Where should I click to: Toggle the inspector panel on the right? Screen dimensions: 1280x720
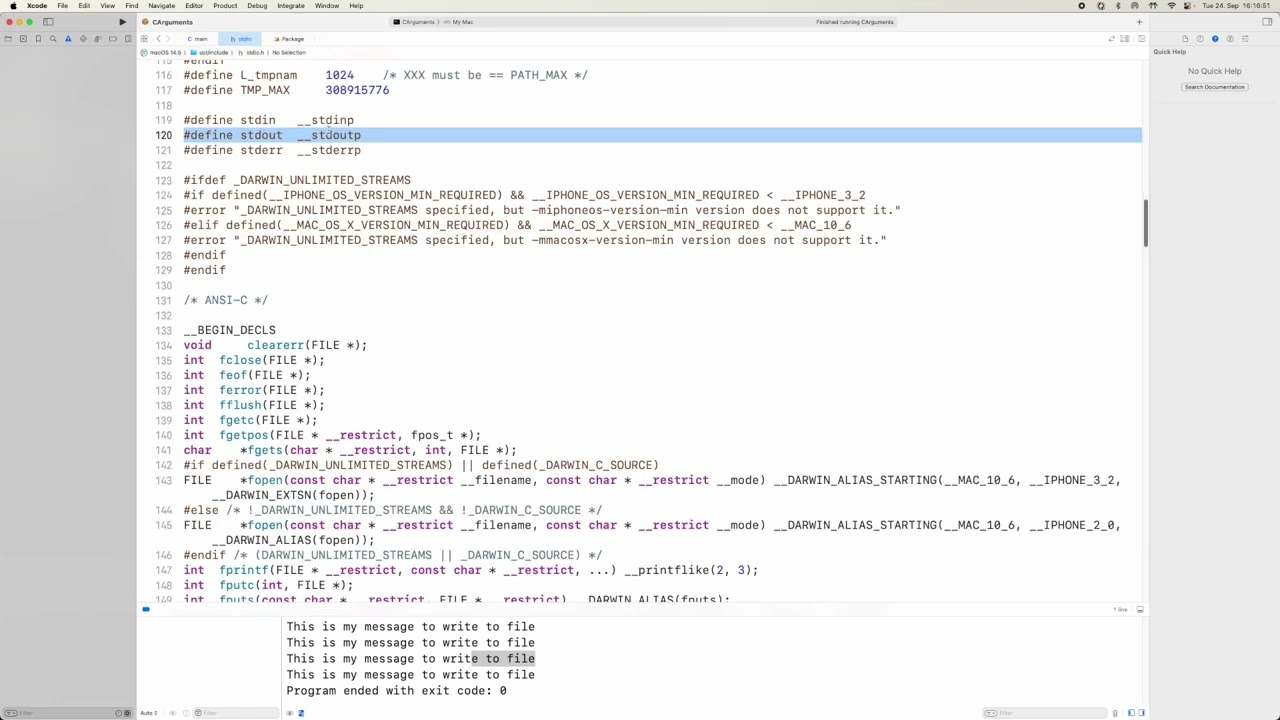(x=1267, y=22)
